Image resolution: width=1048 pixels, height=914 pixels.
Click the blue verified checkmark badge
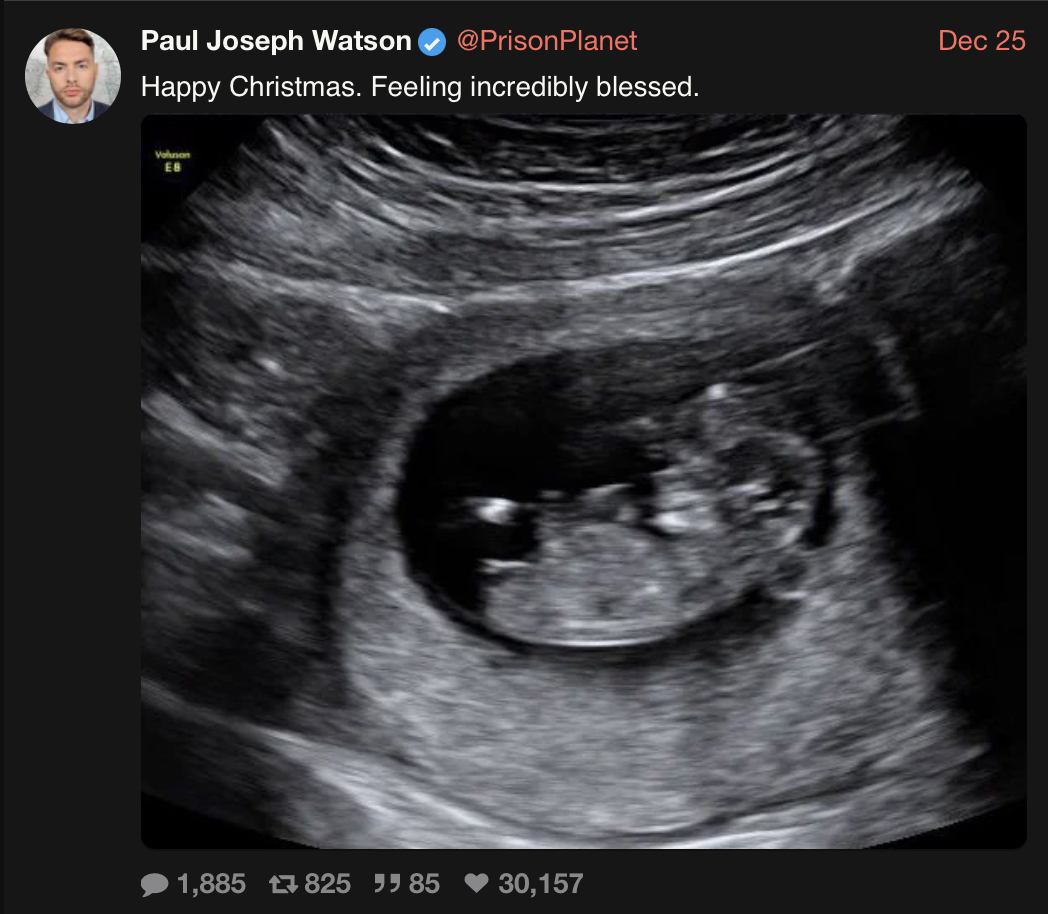432,42
